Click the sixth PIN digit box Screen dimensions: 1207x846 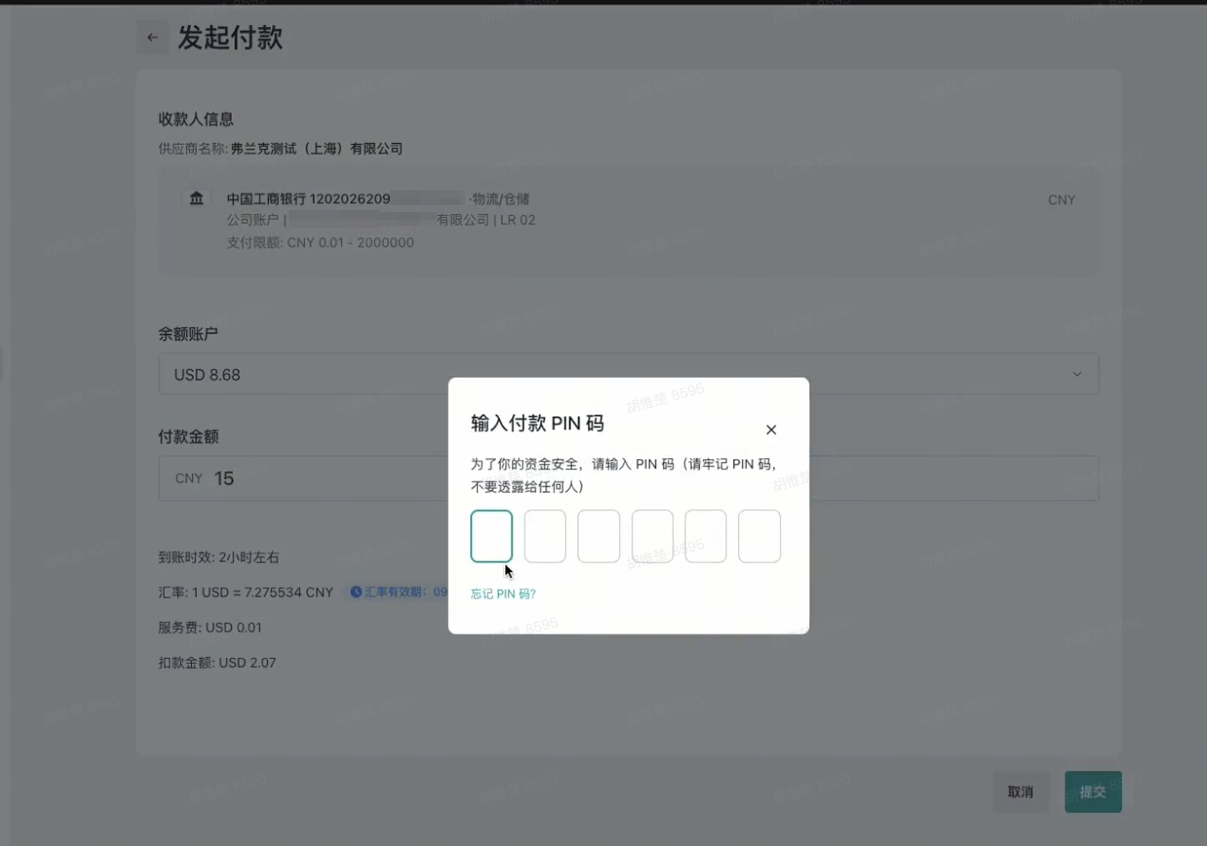point(759,536)
